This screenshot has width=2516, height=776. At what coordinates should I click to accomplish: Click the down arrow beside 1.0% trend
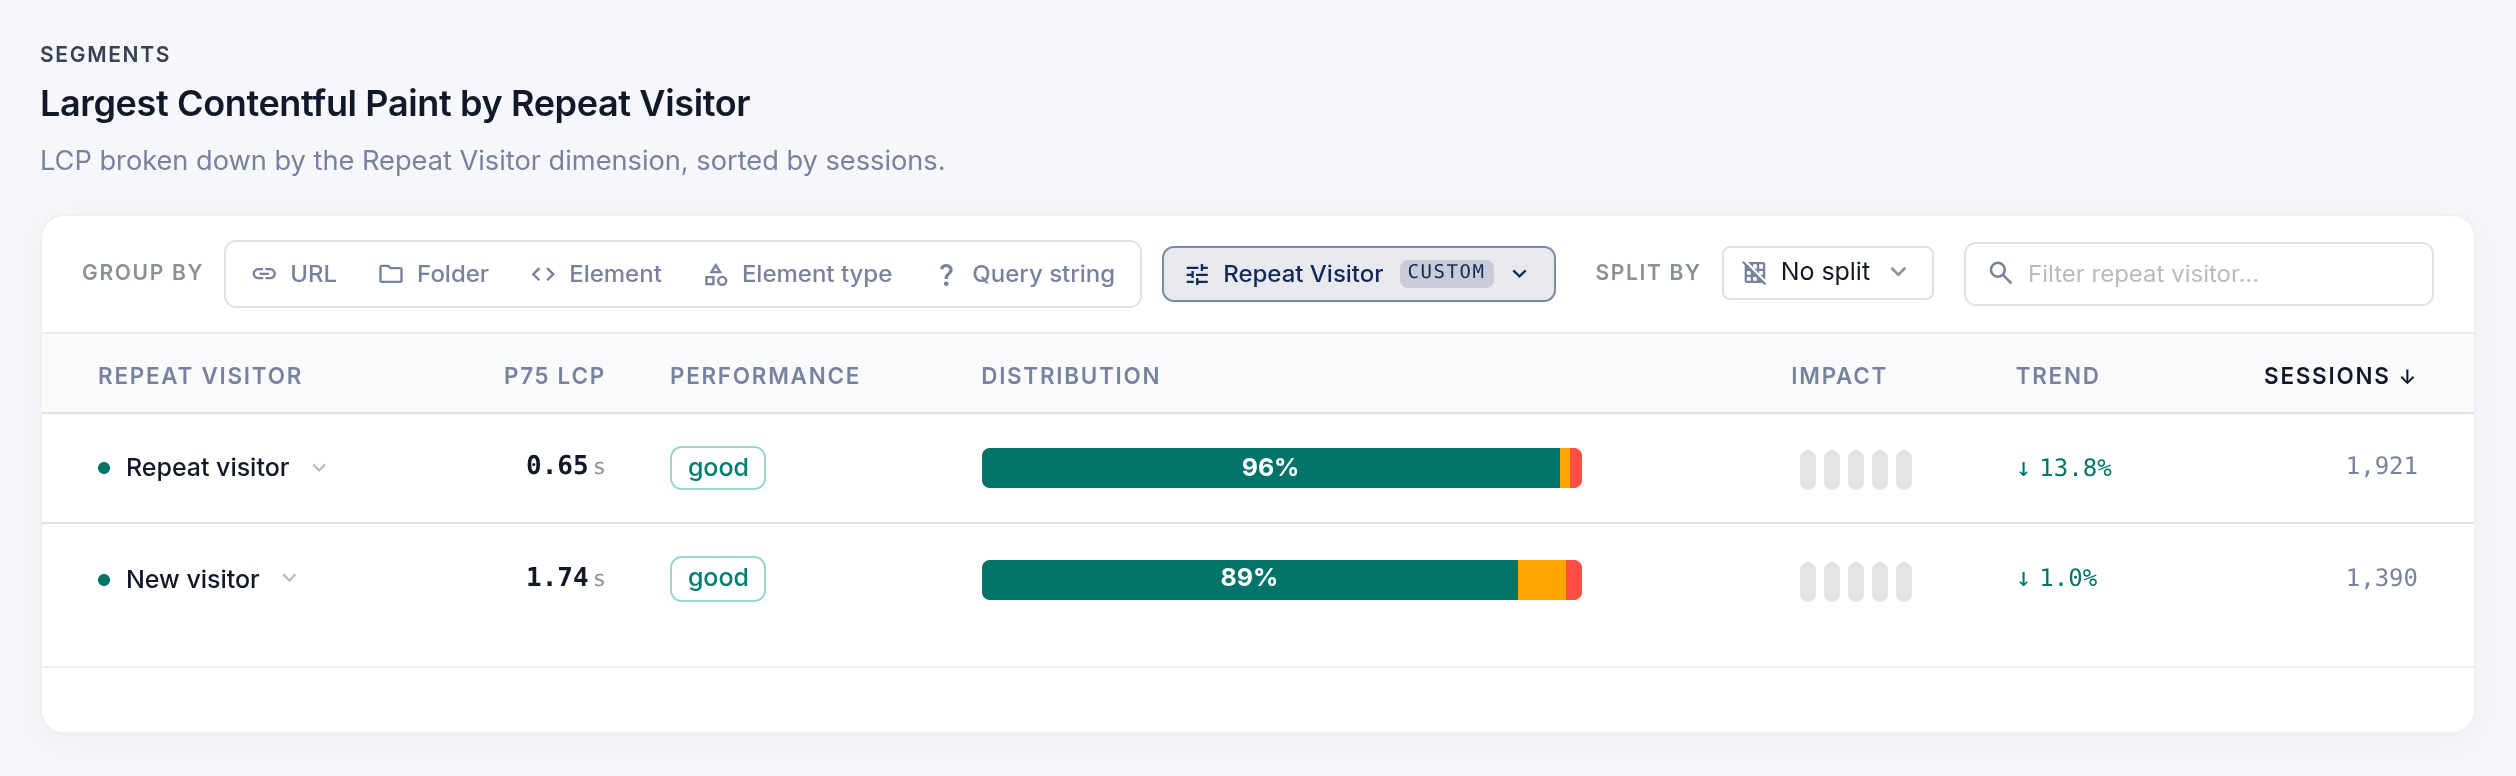(2023, 579)
